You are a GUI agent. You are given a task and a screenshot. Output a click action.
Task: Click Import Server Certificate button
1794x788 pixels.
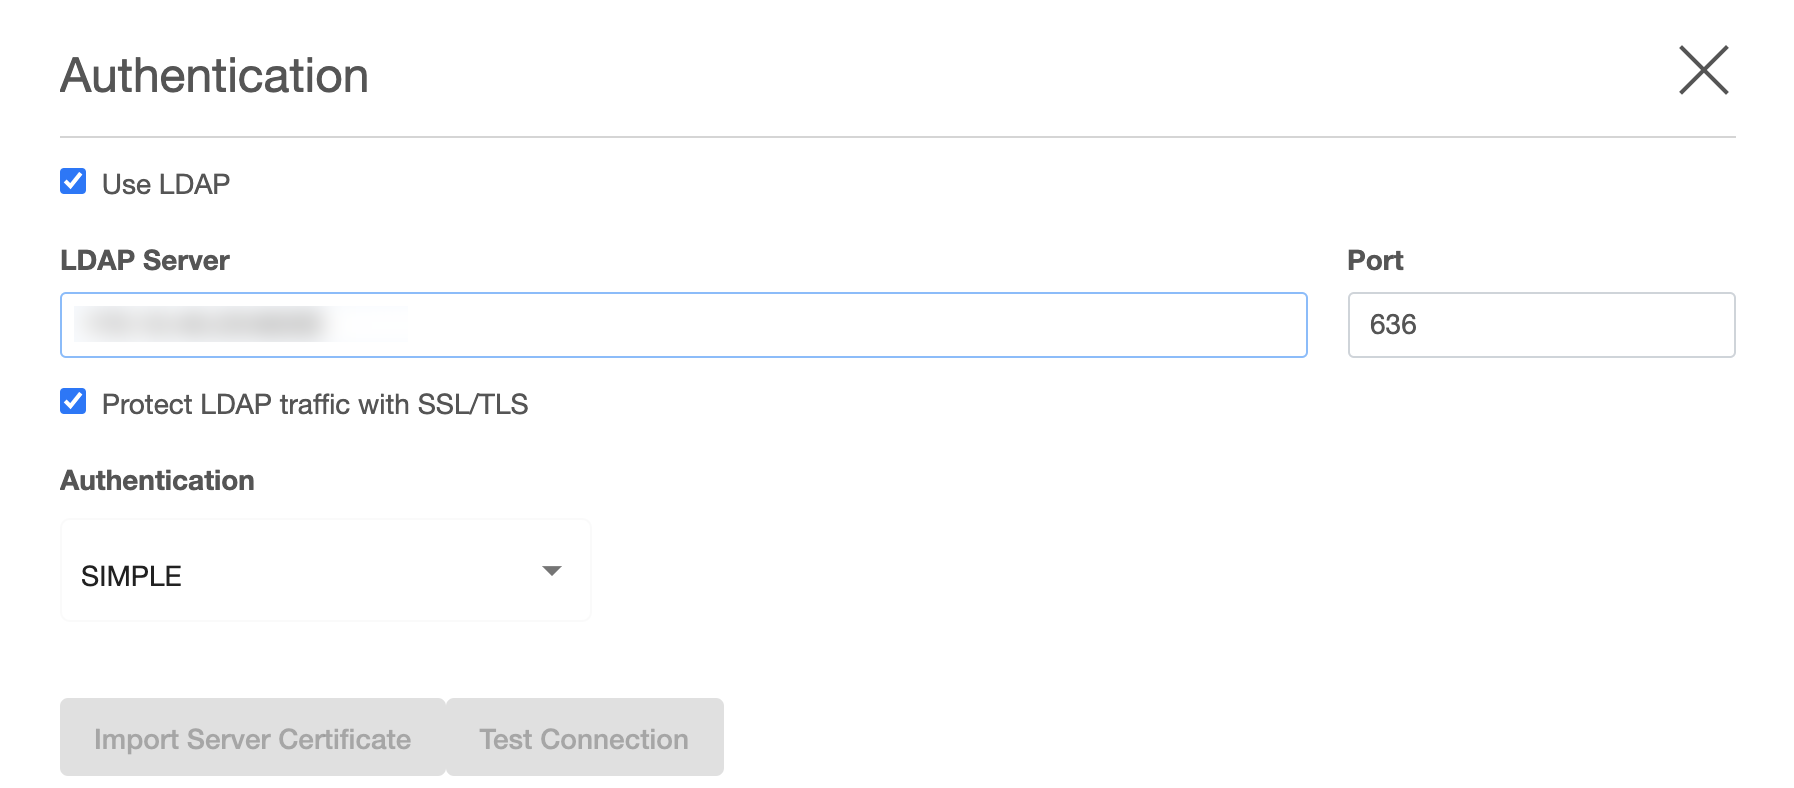(252, 738)
